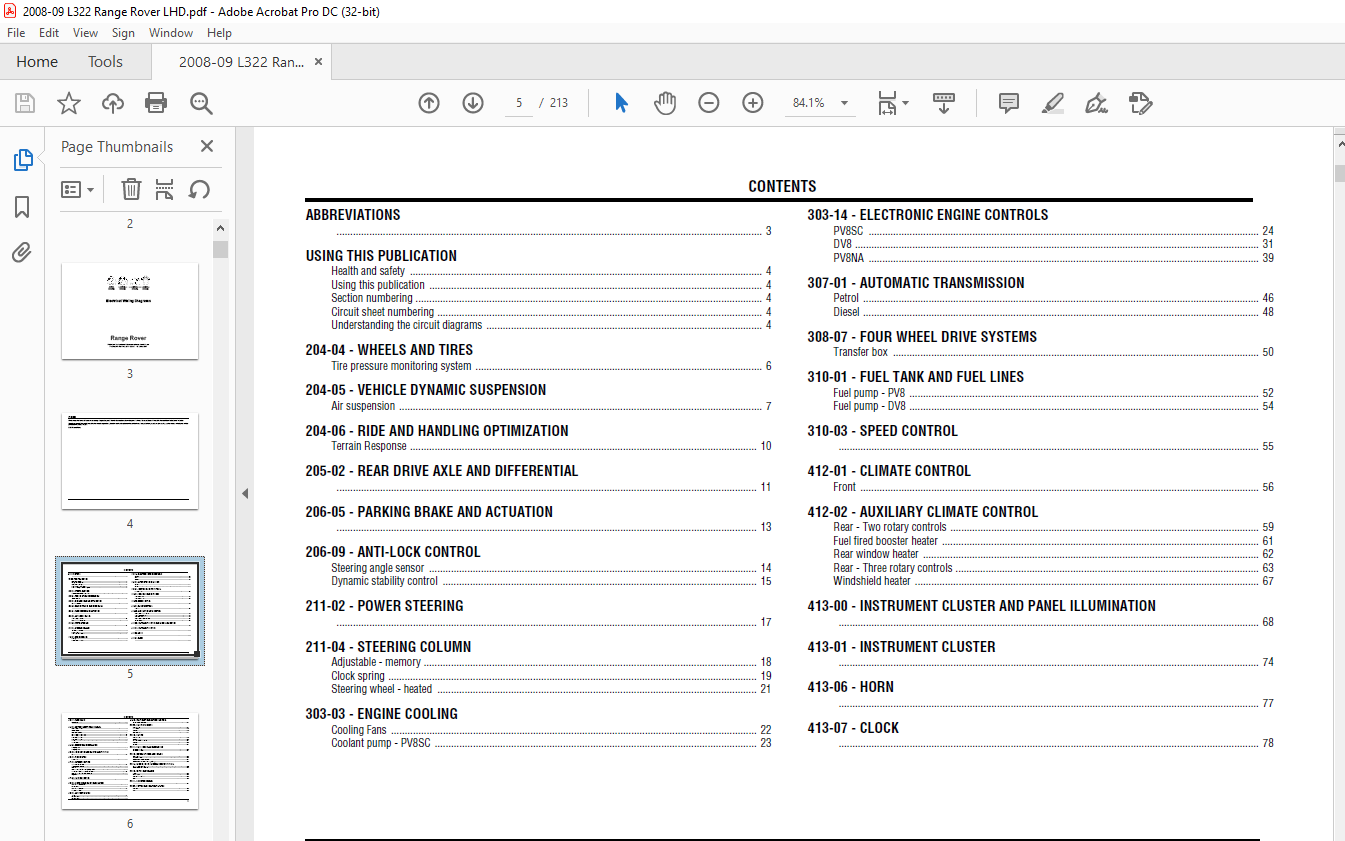Click the Save file icon
This screenshot has width=1345, height=841.
coord(25,103)
